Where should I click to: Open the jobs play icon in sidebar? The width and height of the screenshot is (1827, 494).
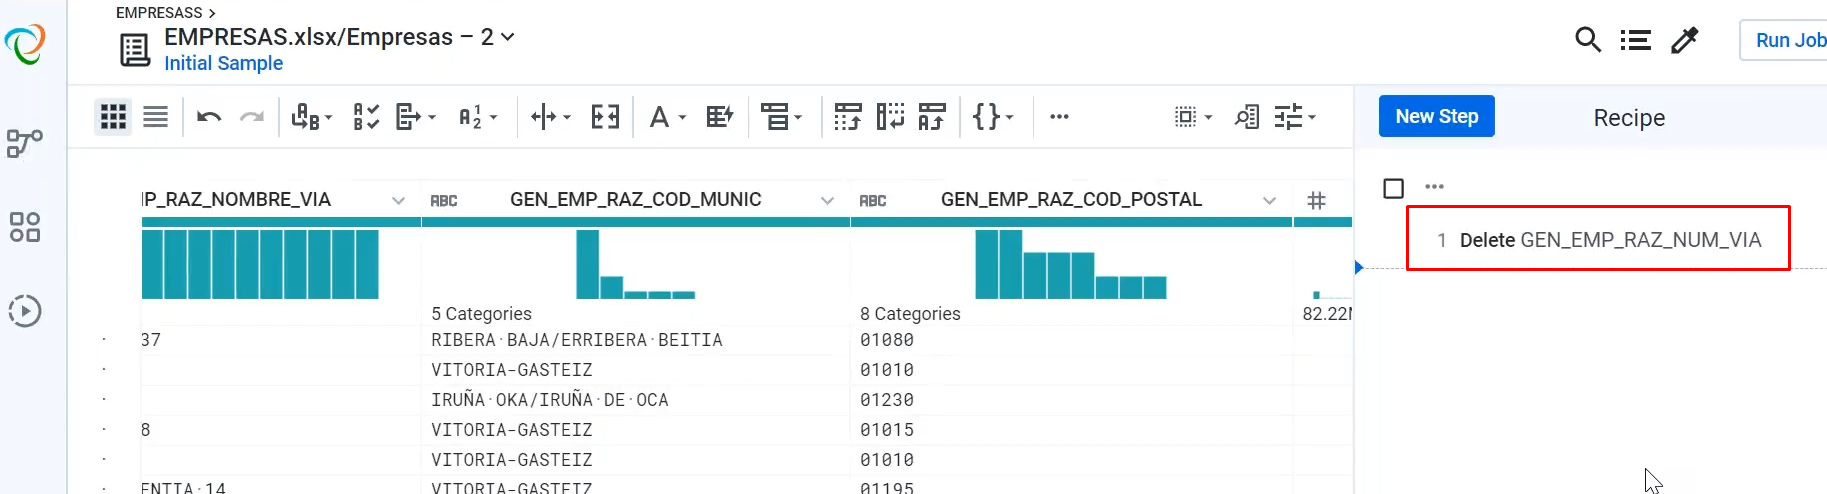coord(24,311)
